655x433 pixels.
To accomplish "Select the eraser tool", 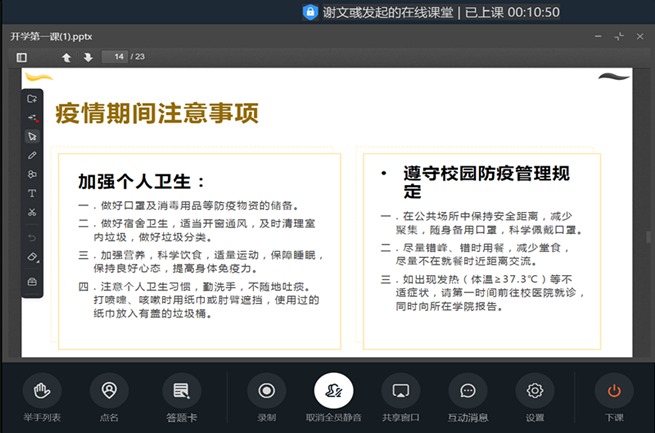I will click(x=32, y=256).
